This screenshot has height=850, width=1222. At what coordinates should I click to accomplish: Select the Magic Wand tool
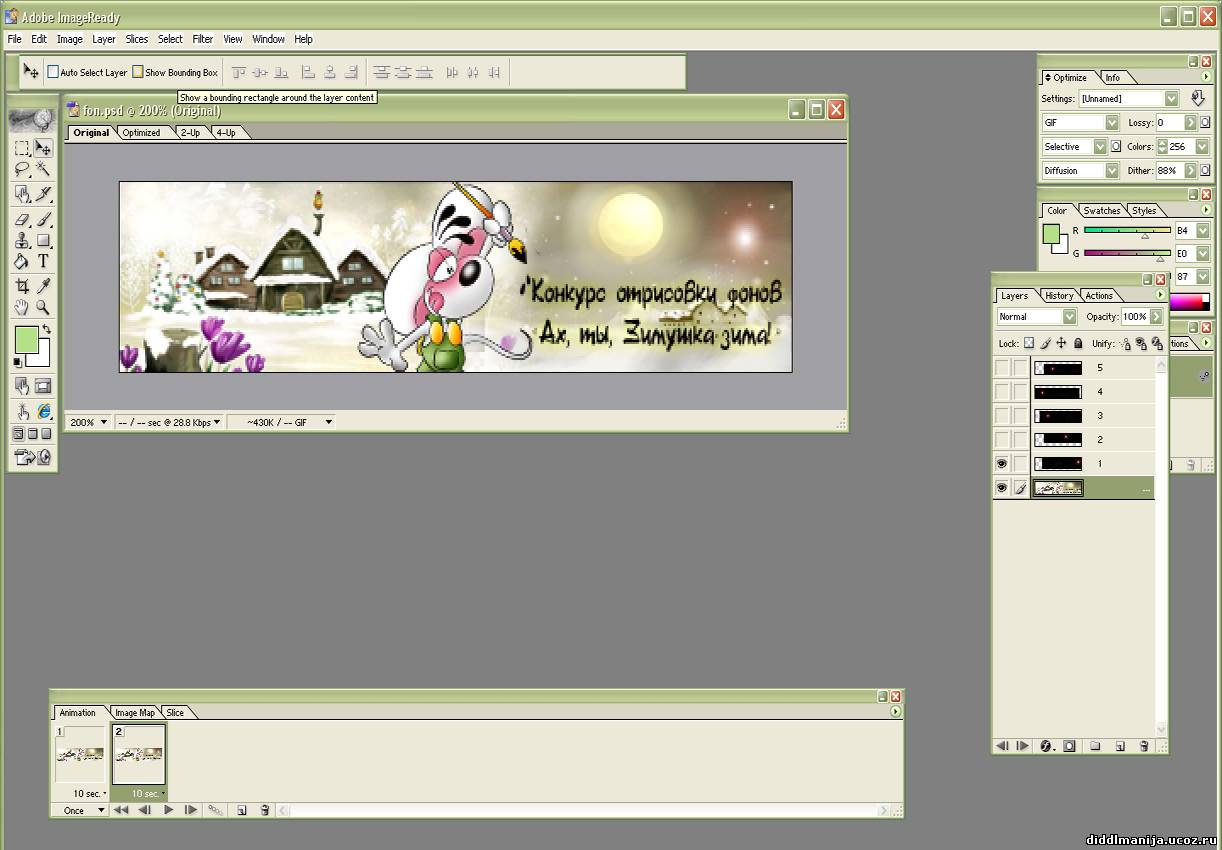(x=43, y=170)
